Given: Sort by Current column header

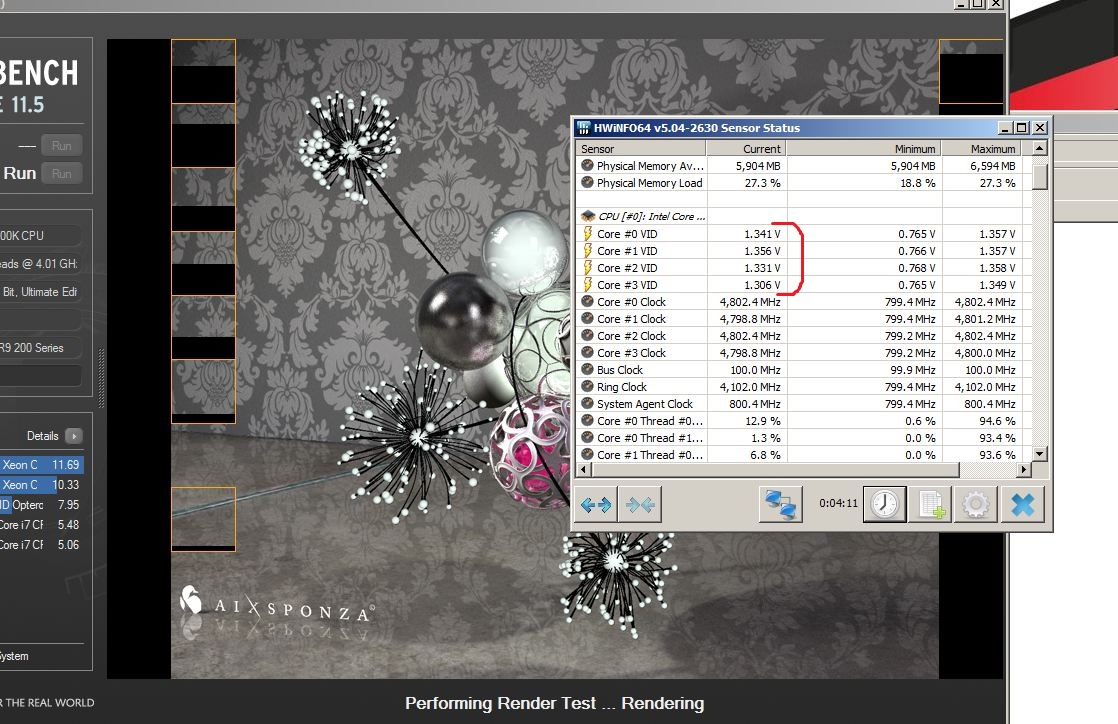Looking at the screenshot, I should [746, 148].
